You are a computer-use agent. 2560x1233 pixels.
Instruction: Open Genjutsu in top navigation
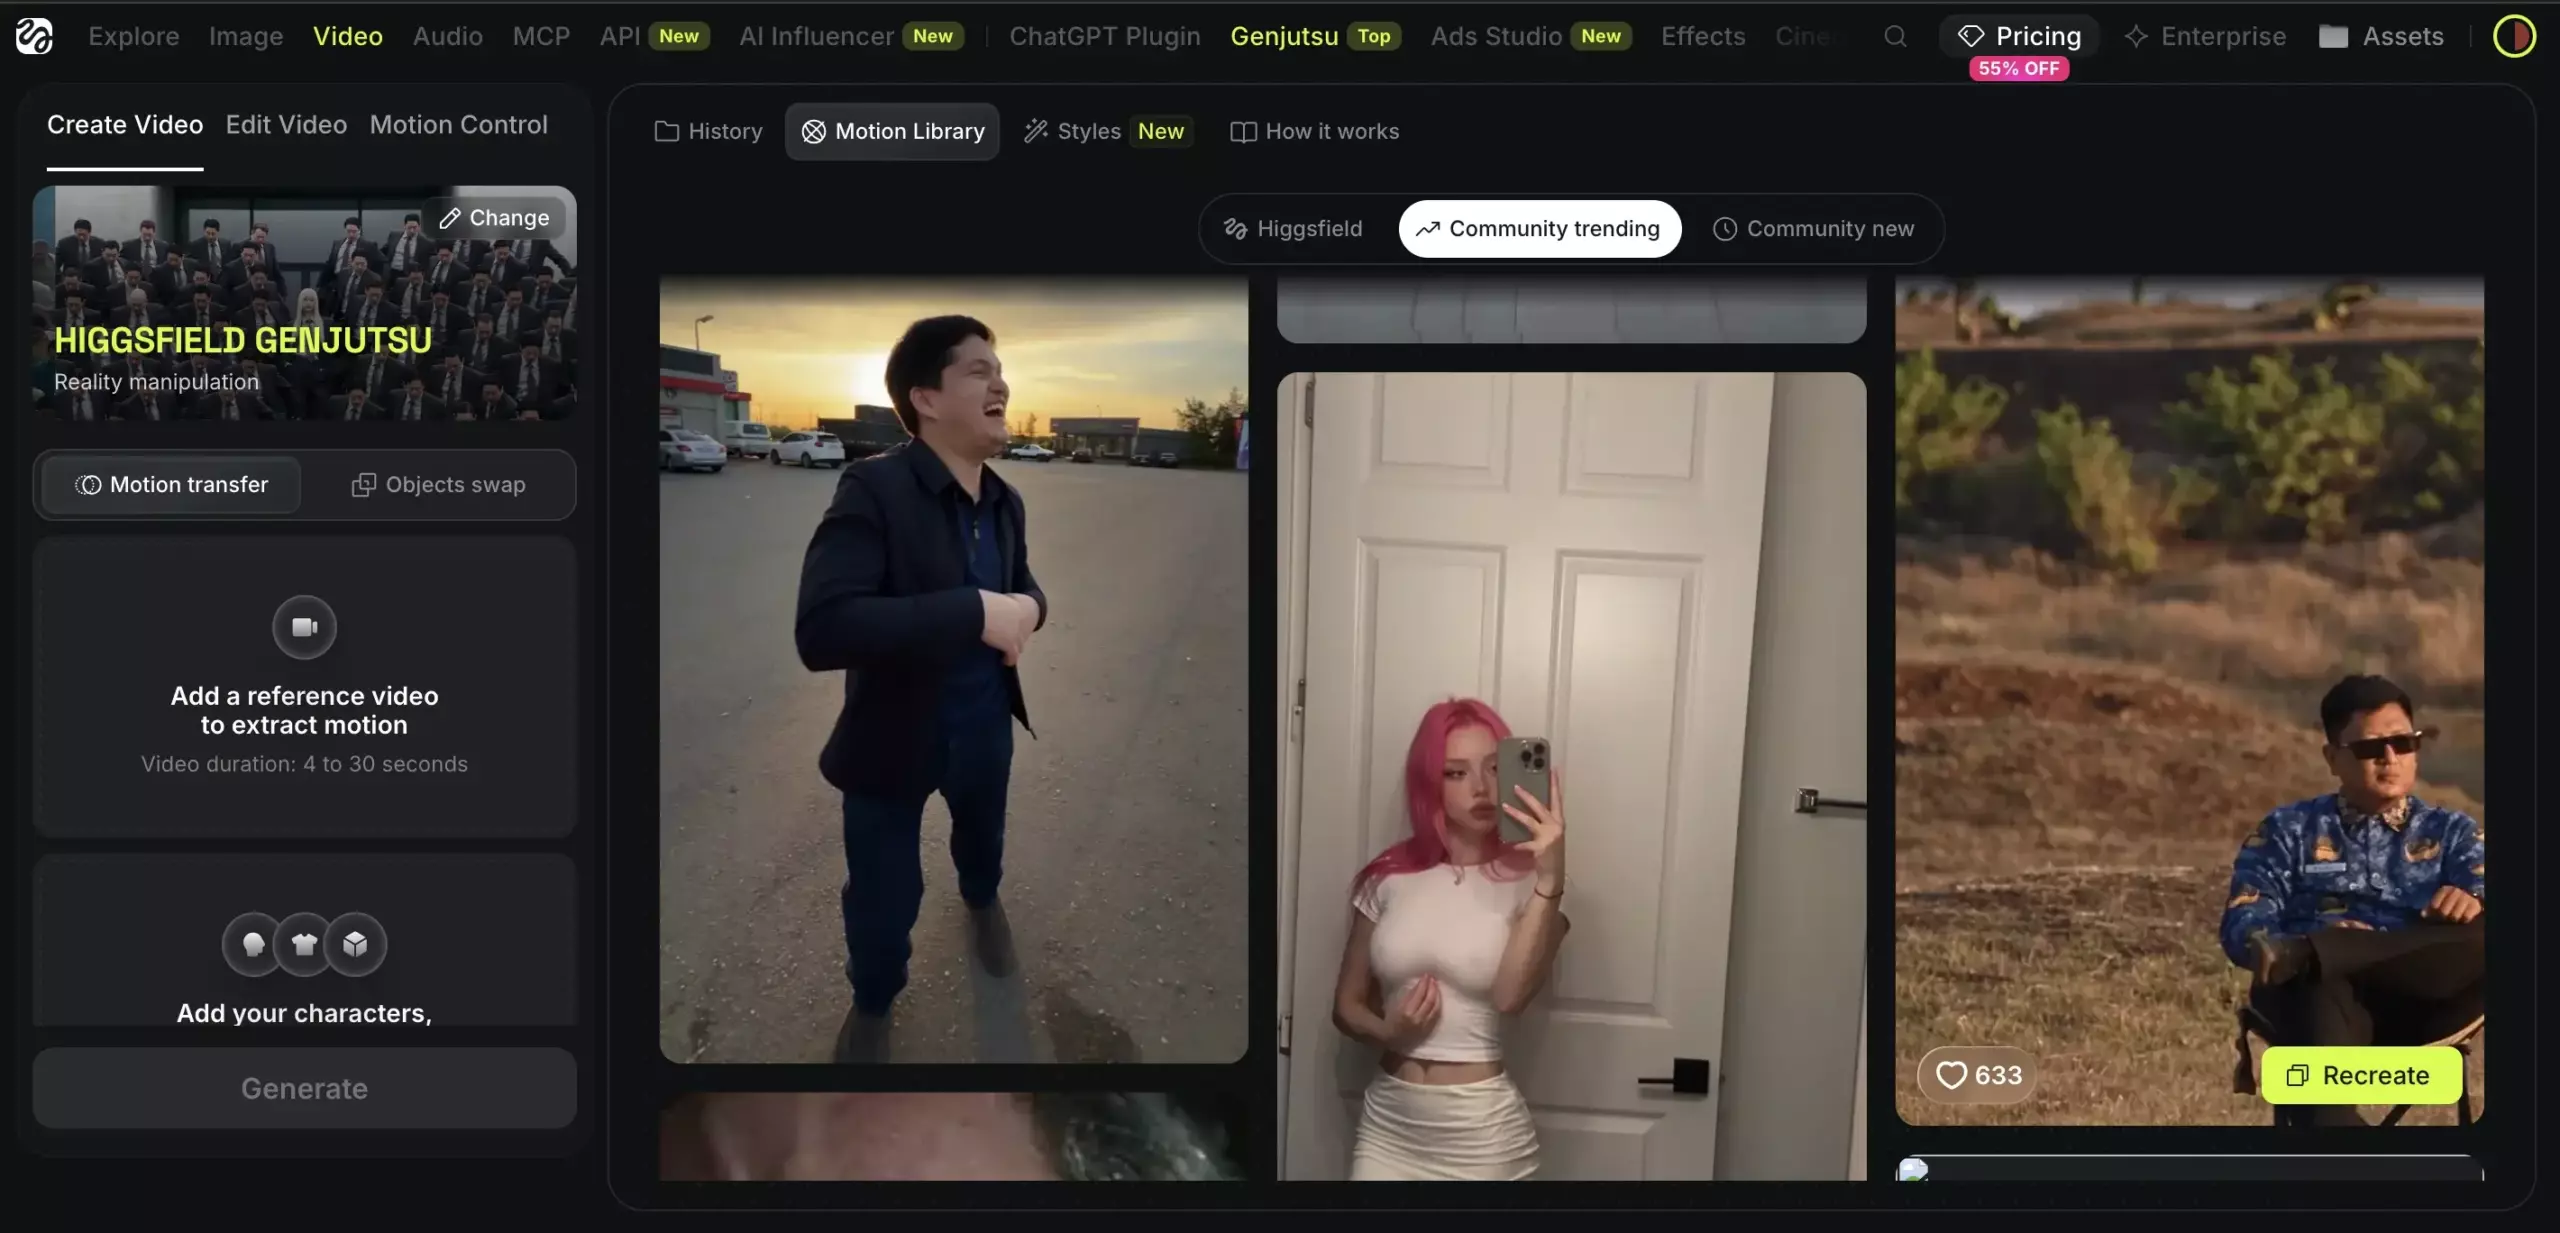point(1315,36)
